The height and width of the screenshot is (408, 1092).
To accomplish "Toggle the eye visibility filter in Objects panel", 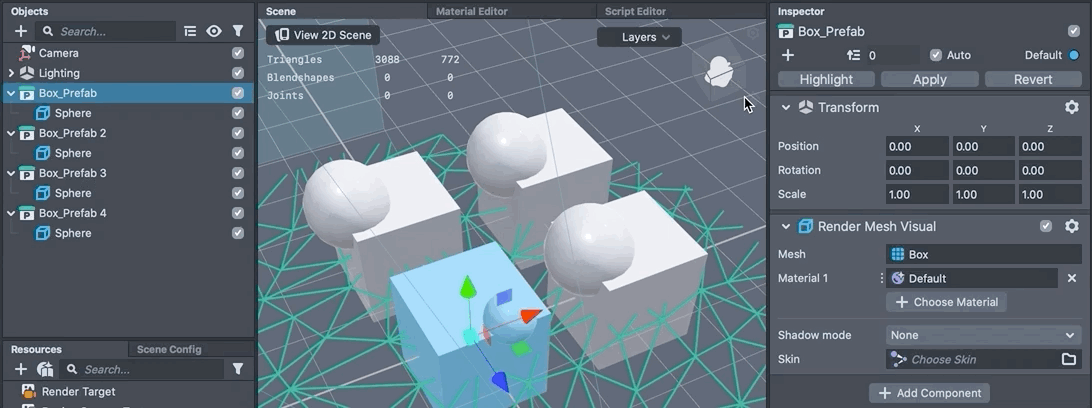I will point(214,31).
